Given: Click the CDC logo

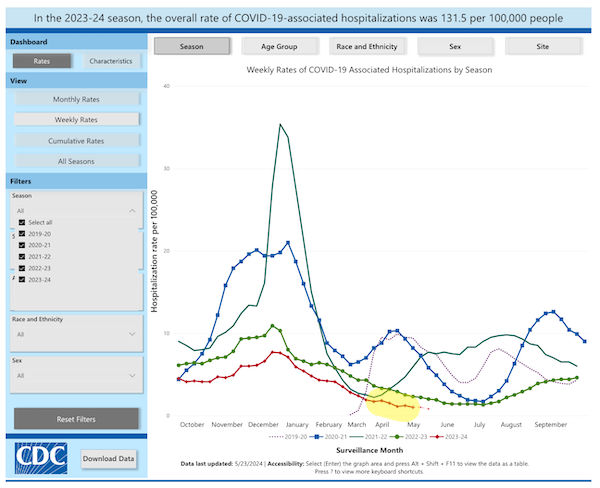Looking at the screenshot, I should click(41, 458).
